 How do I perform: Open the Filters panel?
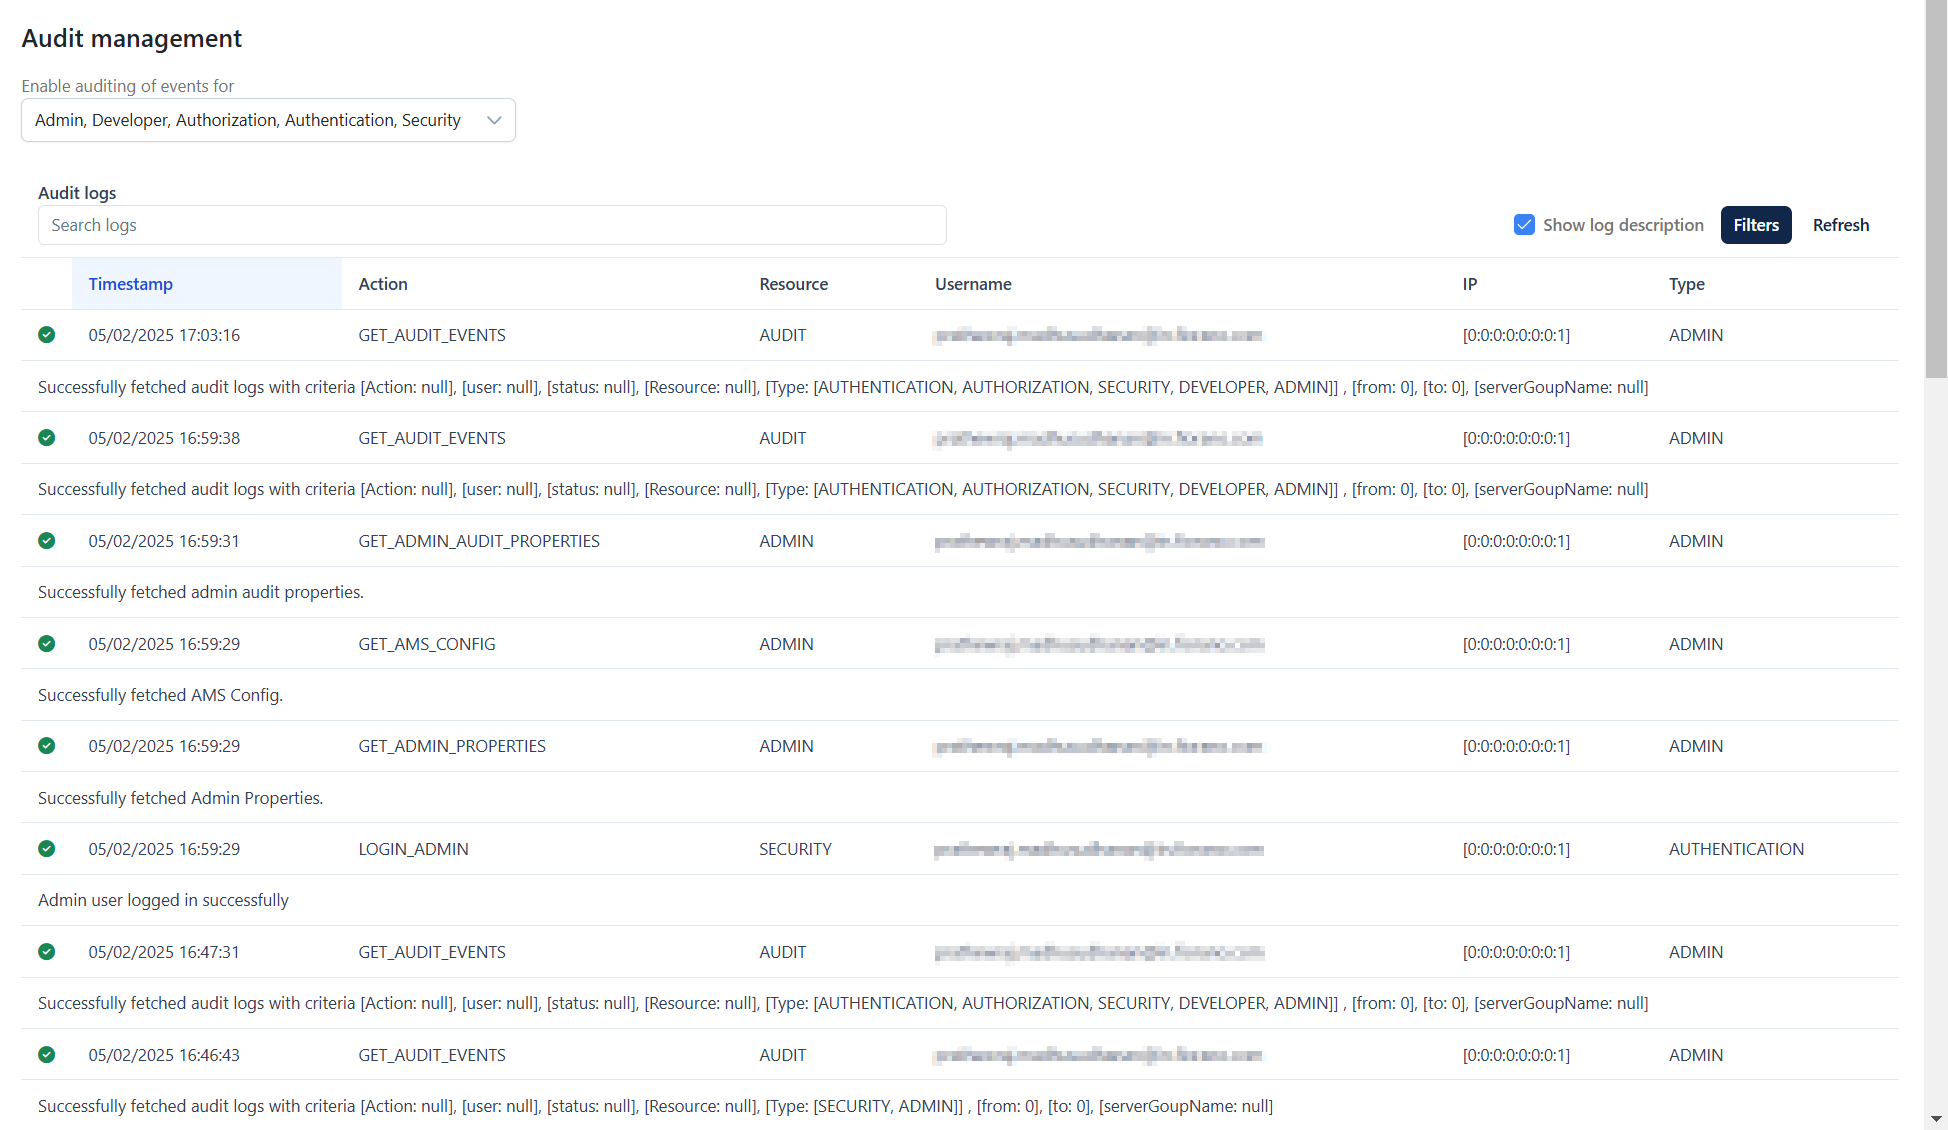click(1756, 225)
